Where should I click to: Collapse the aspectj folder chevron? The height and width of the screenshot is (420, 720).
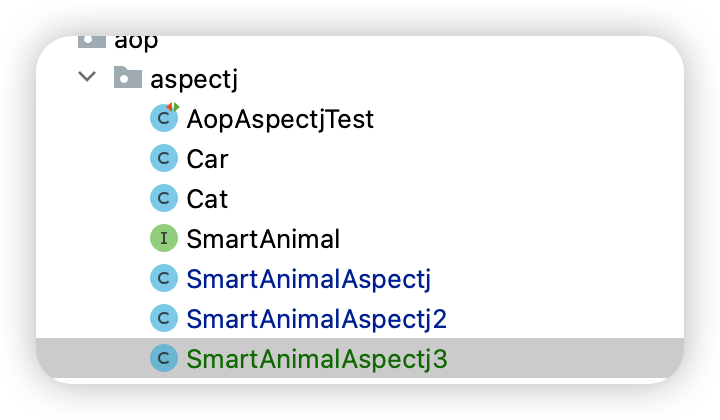tap(87, 76)
